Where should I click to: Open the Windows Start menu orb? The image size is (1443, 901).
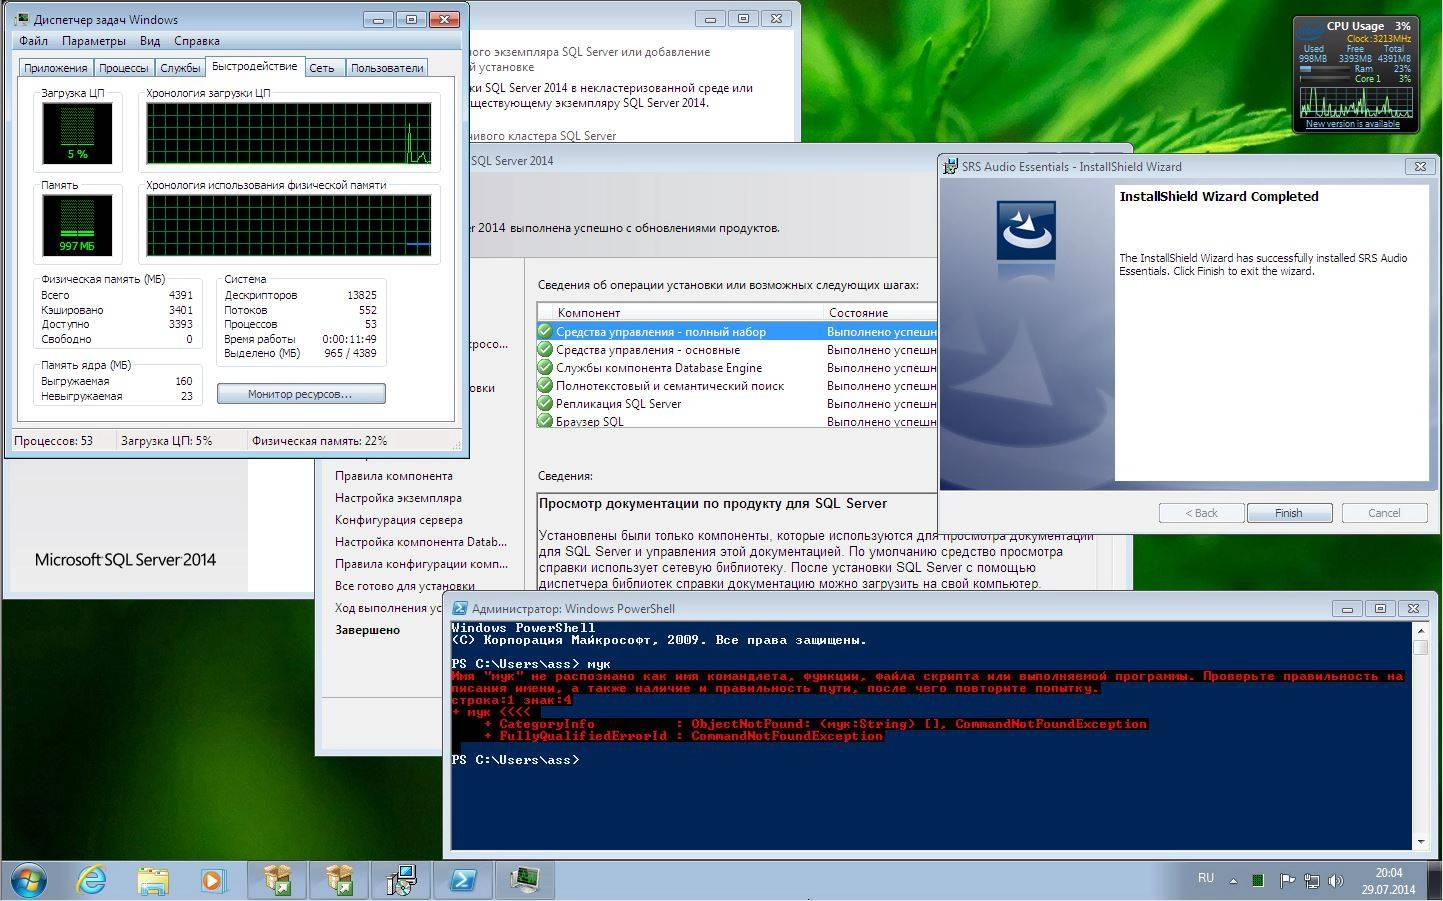(28, 880)
